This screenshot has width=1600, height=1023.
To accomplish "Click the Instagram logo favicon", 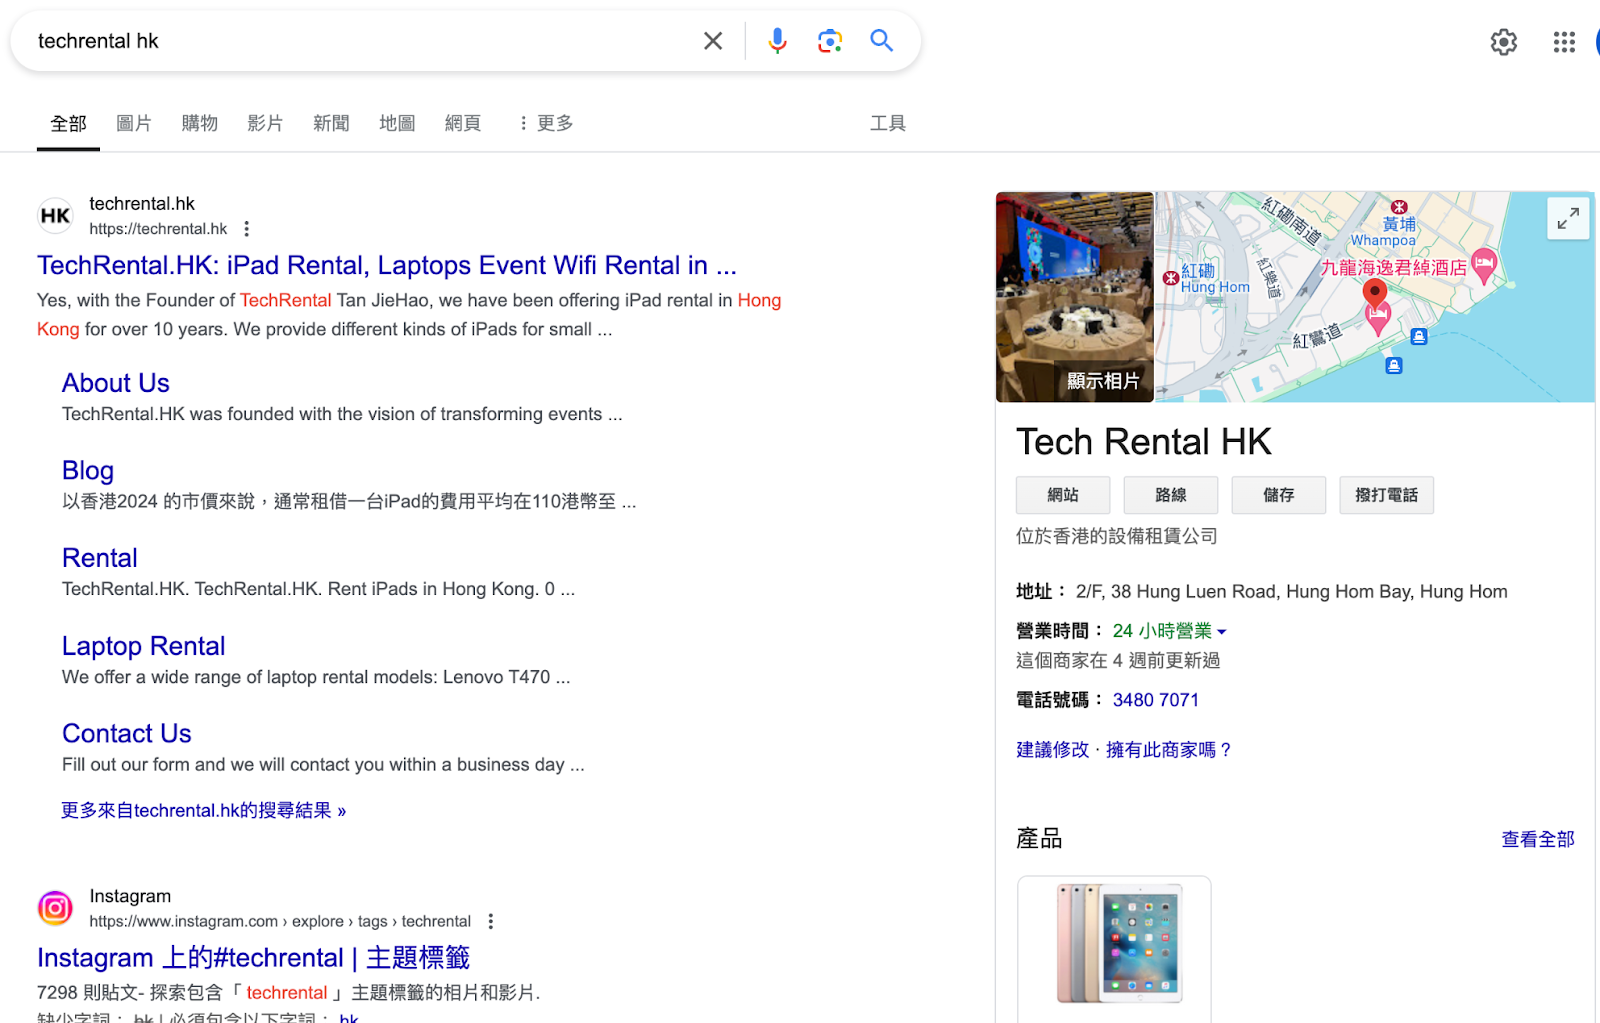I will [55, 908].
